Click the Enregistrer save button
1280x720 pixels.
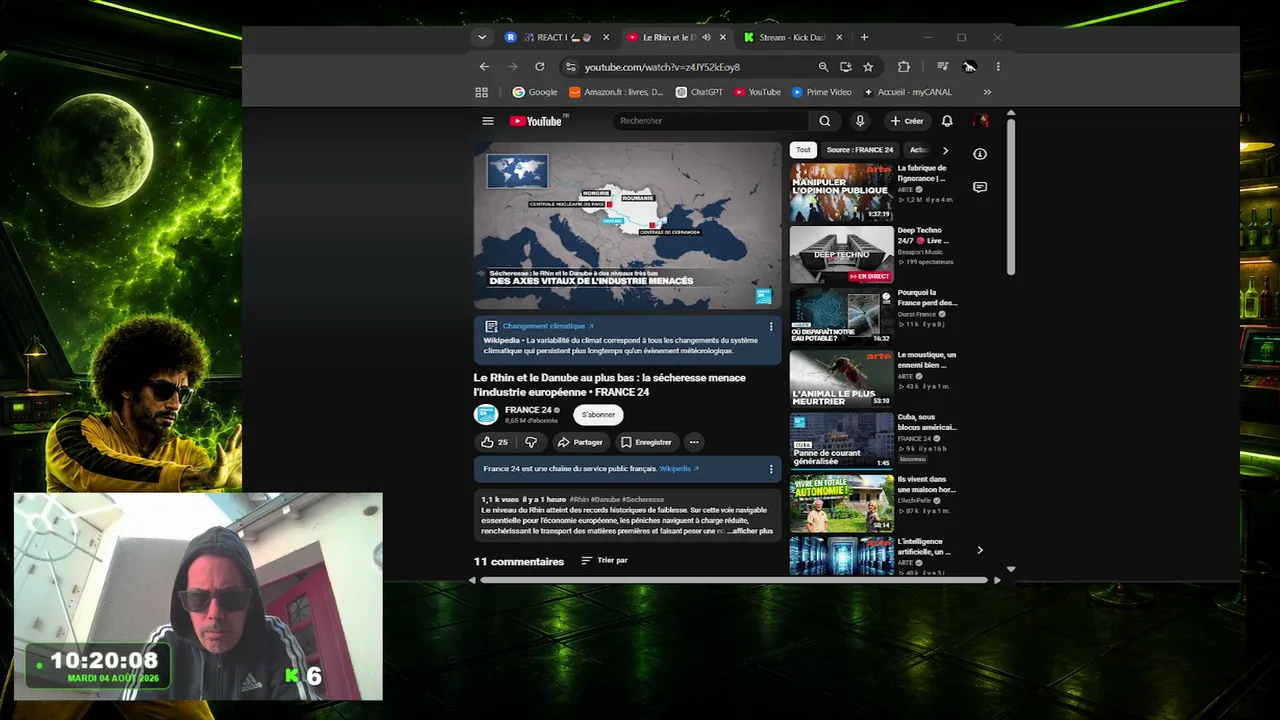(x=646, y=442)
